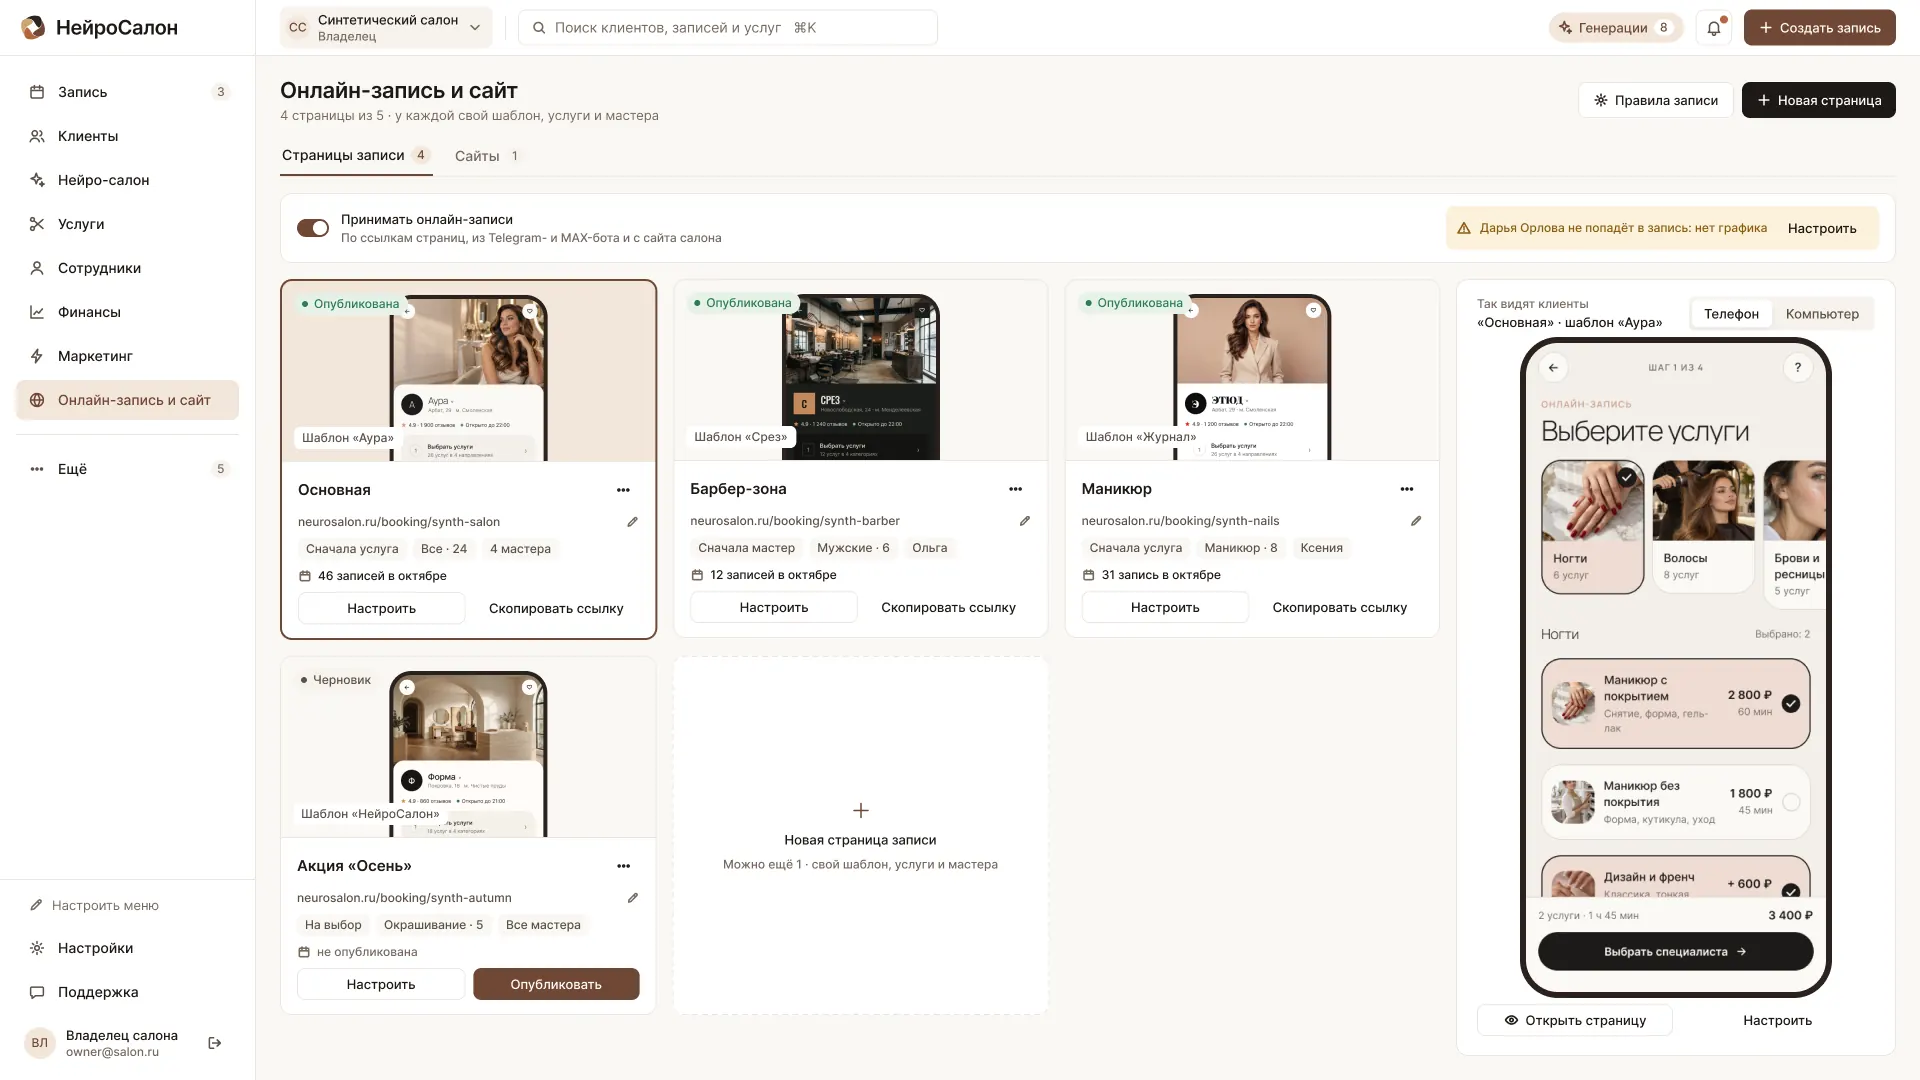This screenshot has width=1920, height=1080.
Task: Click Скопировать ссылку for Маникюр page
Action: click(1339, 607)
